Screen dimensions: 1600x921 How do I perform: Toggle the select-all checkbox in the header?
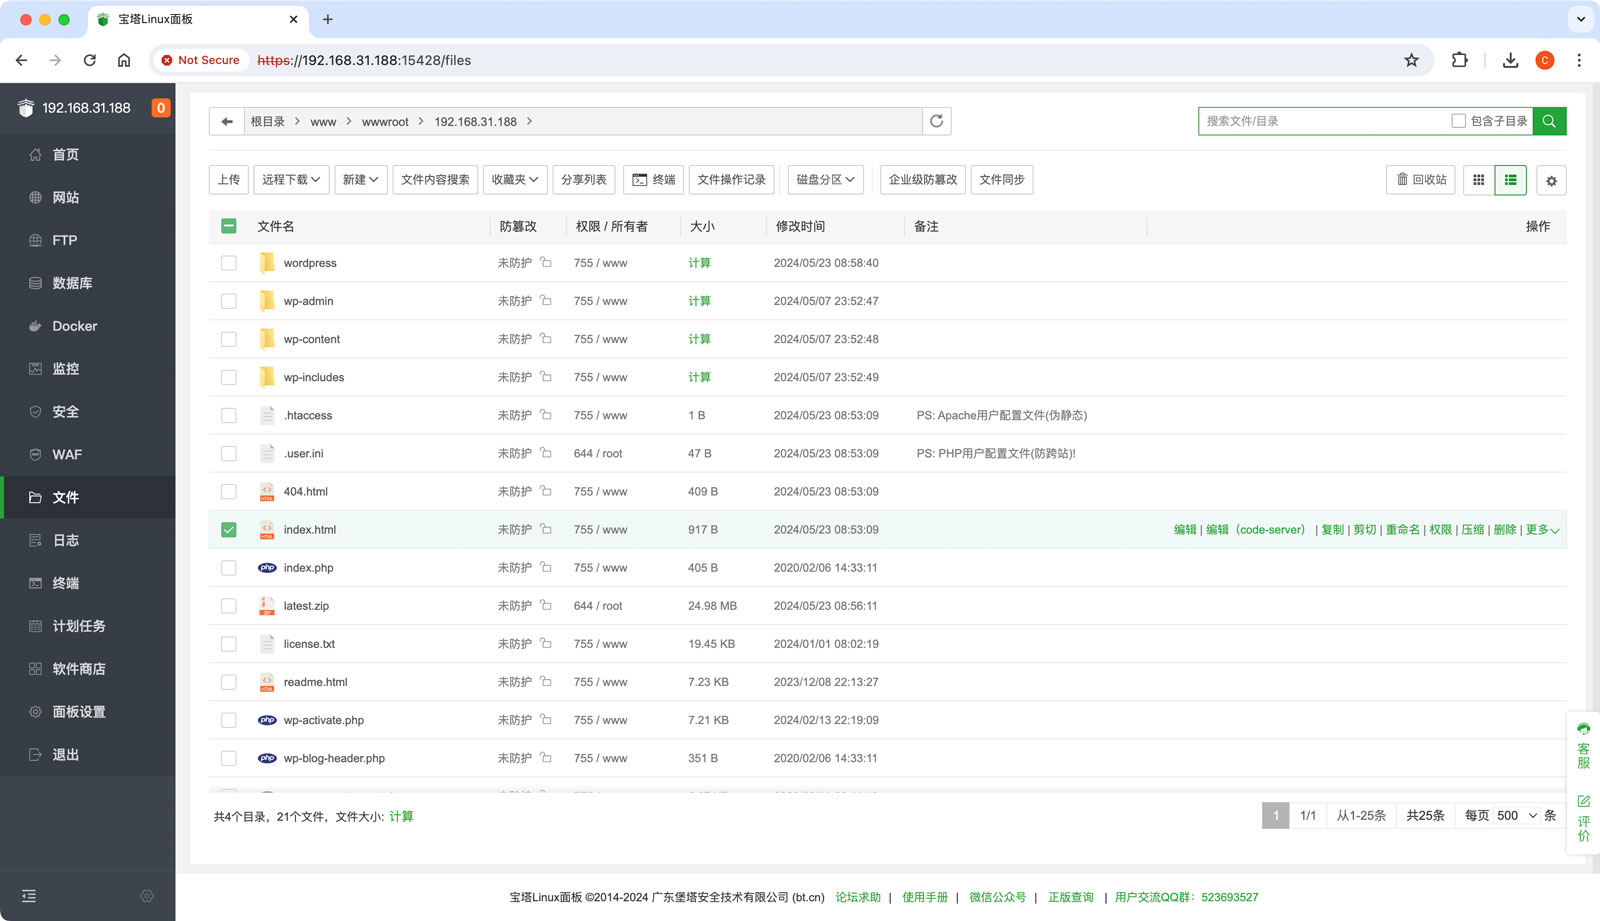229,226
